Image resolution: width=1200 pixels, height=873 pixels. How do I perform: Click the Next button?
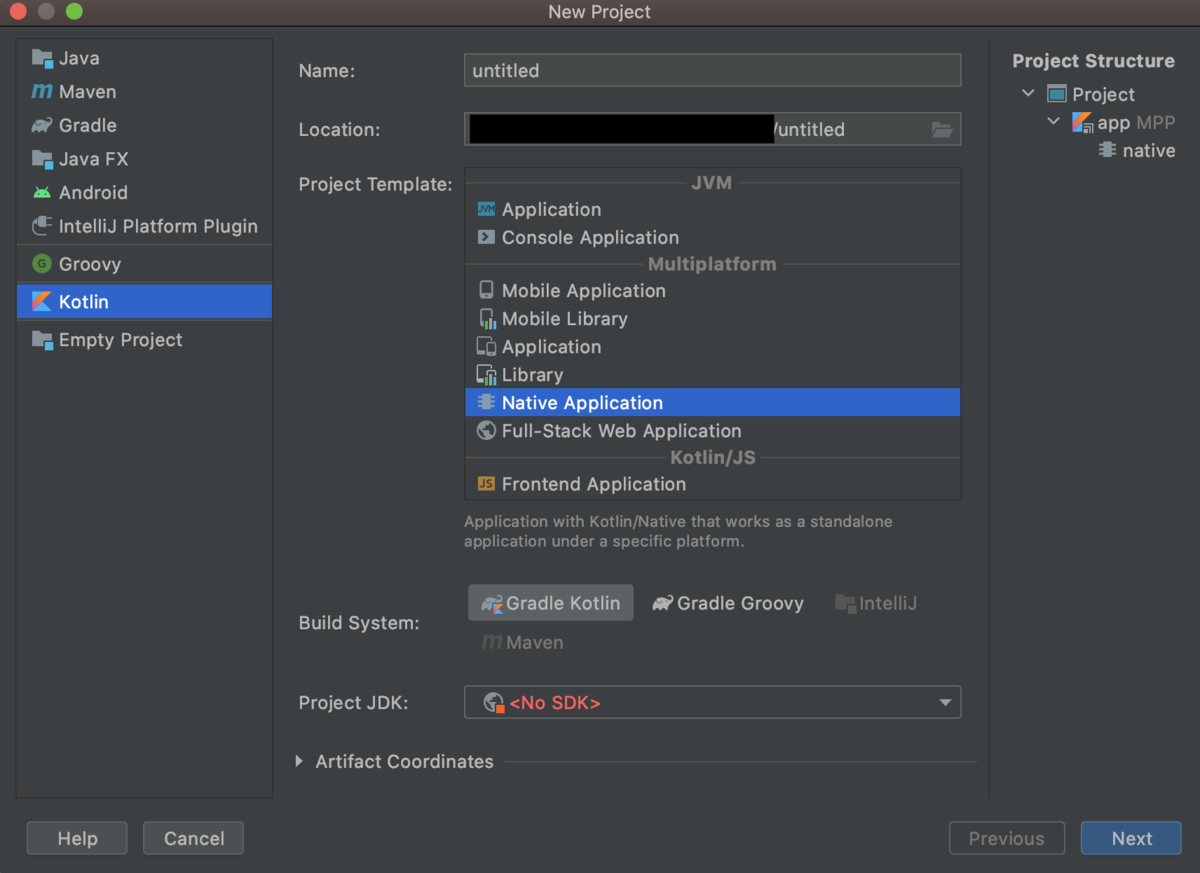pyautogui.click(x=1131, y=838)
